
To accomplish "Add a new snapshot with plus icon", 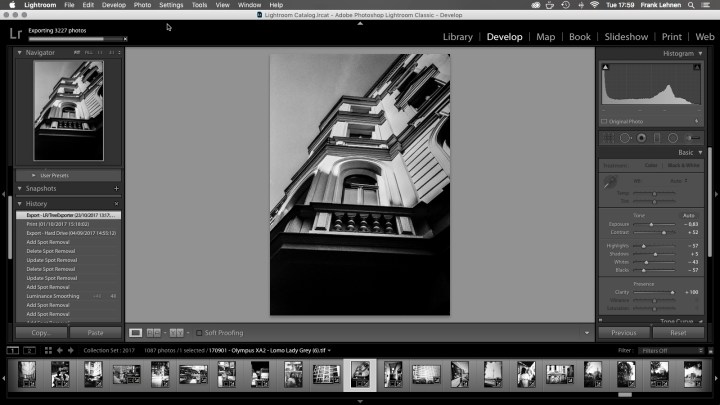I will coord(116,188).
